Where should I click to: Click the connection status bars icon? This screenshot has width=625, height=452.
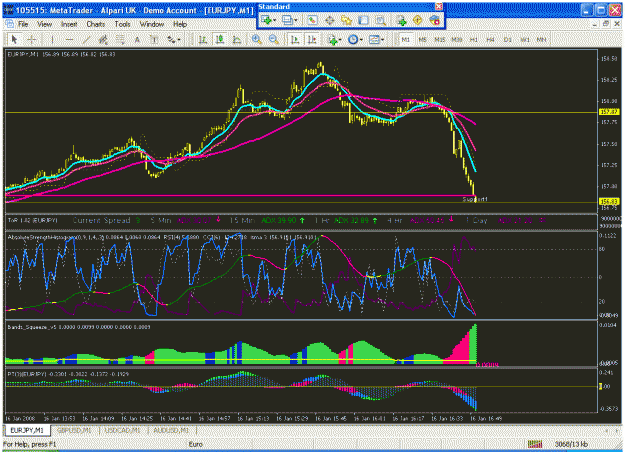[535, 444]
